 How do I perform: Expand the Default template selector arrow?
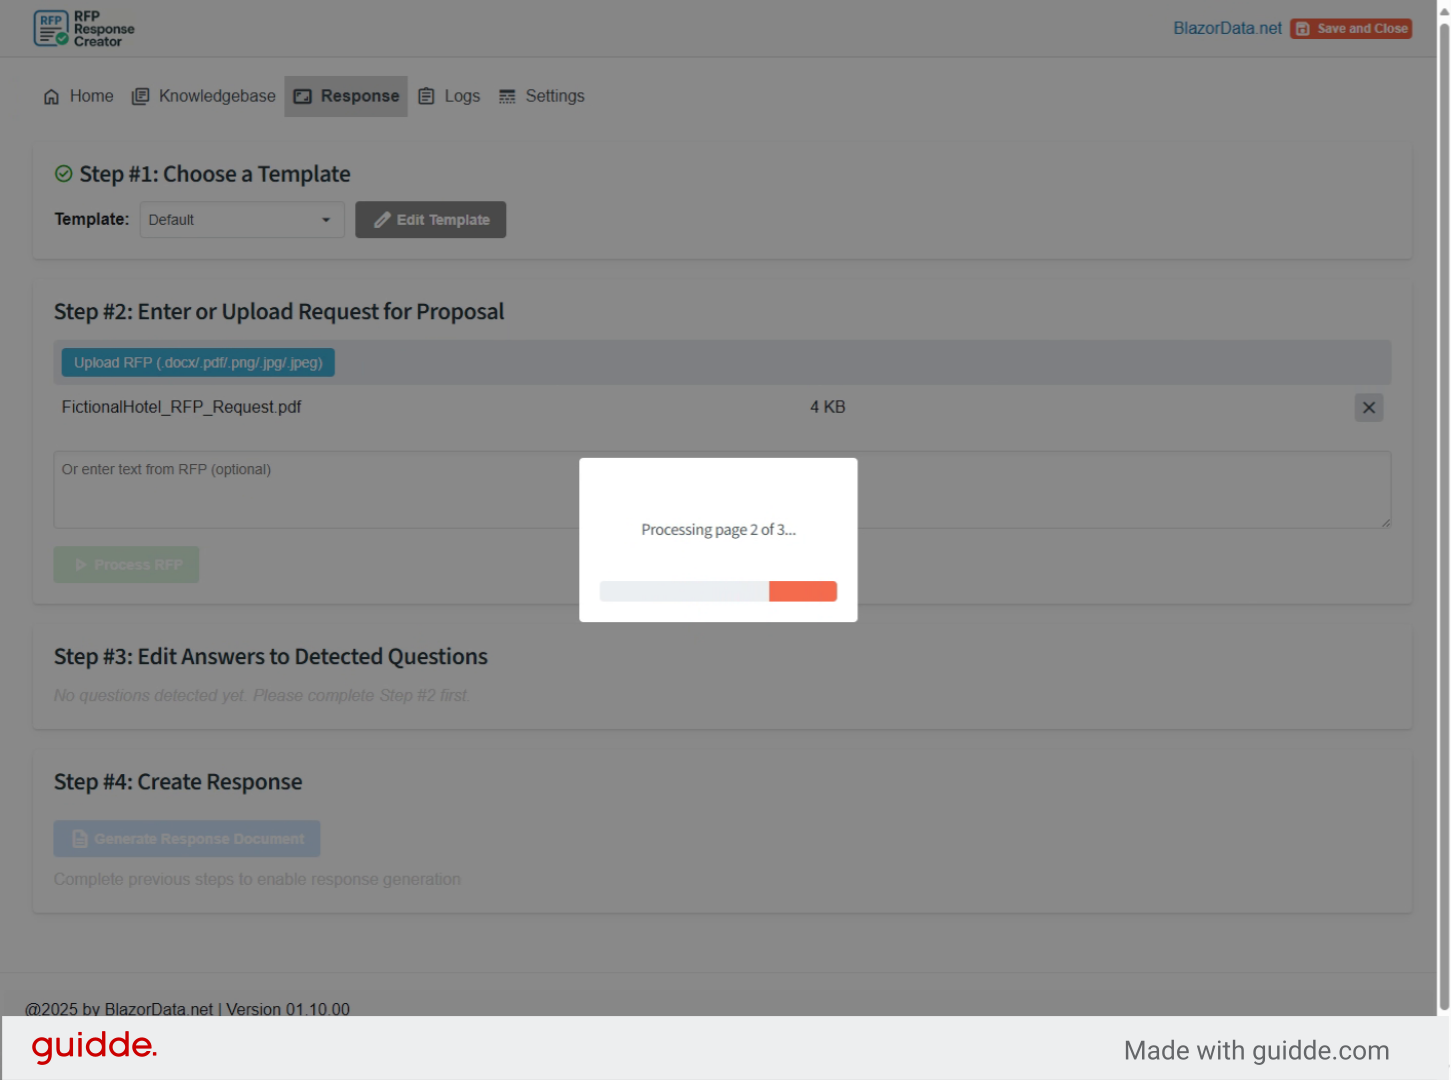point(325,219)
